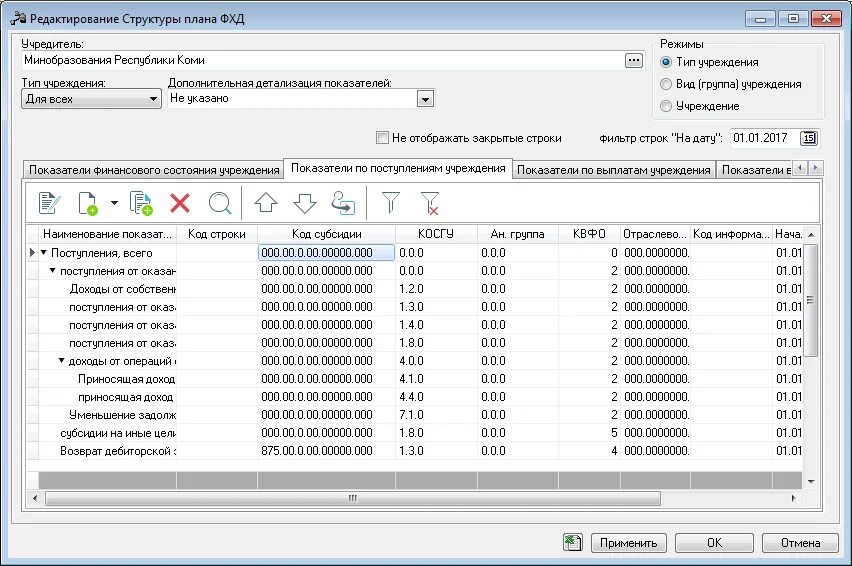Click the Filter funnel icon
The width and height of the screenshot is (852, 566).
[x=391, y=203]
